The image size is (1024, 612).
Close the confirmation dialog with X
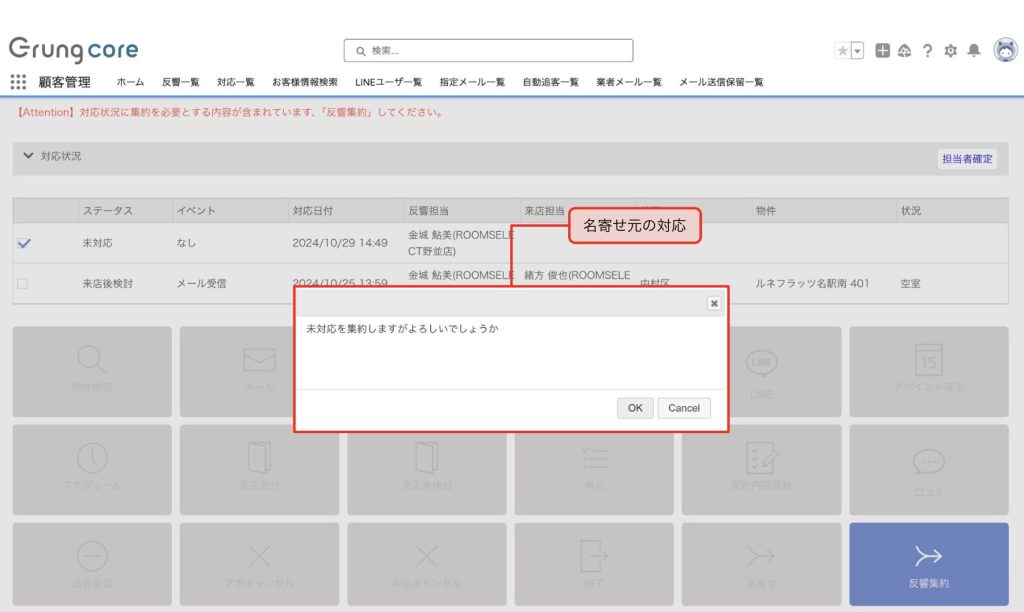pyautogui.click(x=714, y=303)
